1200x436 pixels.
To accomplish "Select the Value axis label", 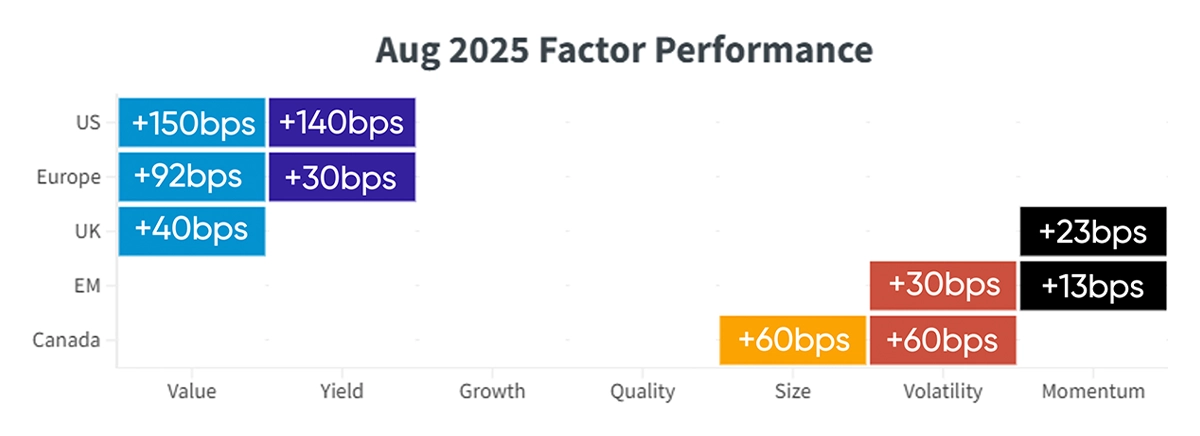I will 192,391.
